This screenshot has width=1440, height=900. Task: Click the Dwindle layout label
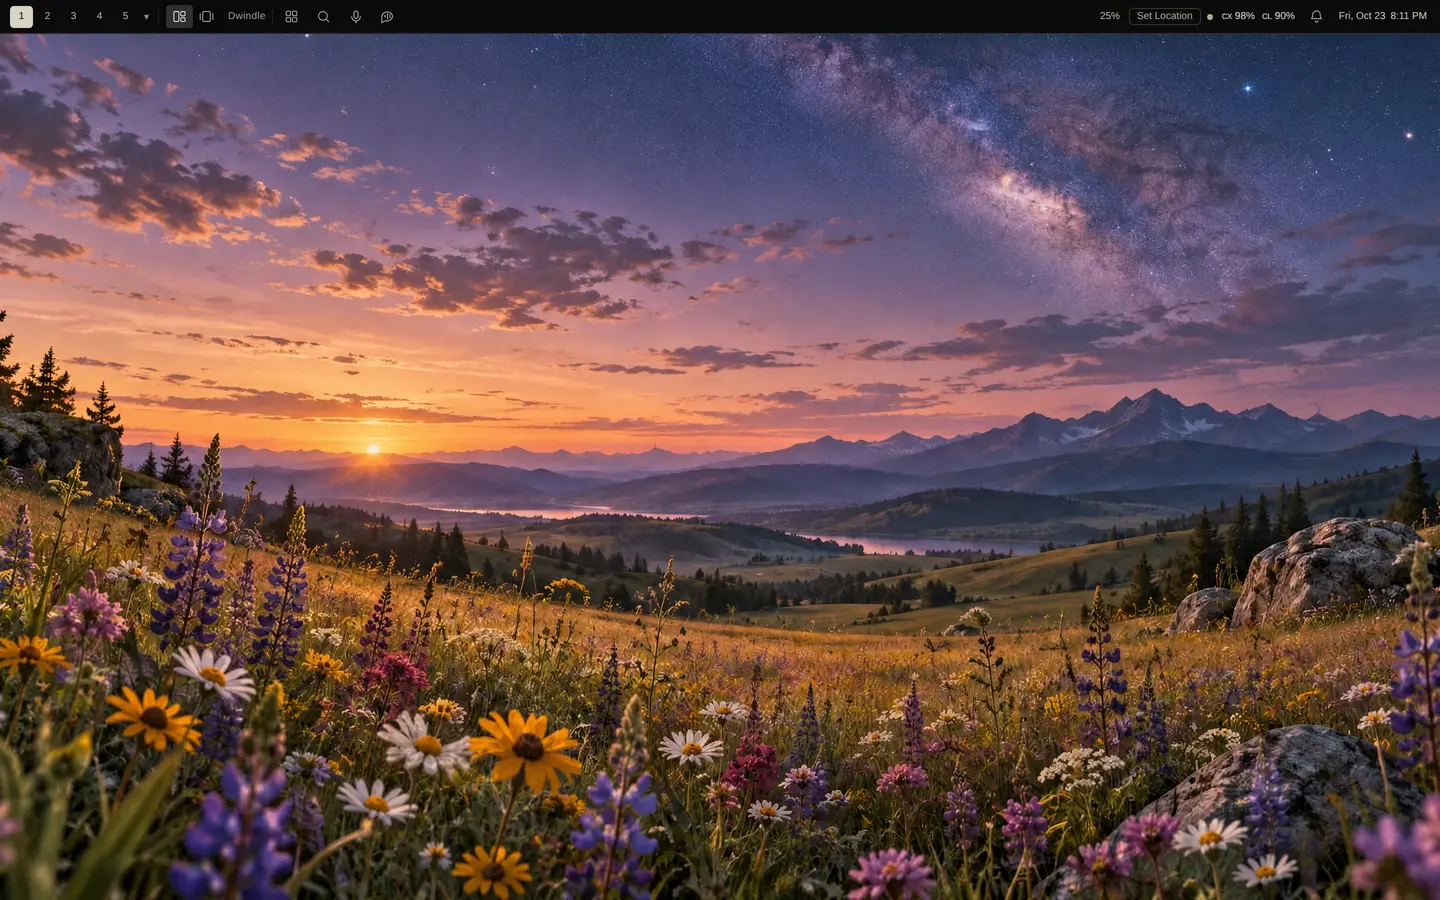coord(246,16)
